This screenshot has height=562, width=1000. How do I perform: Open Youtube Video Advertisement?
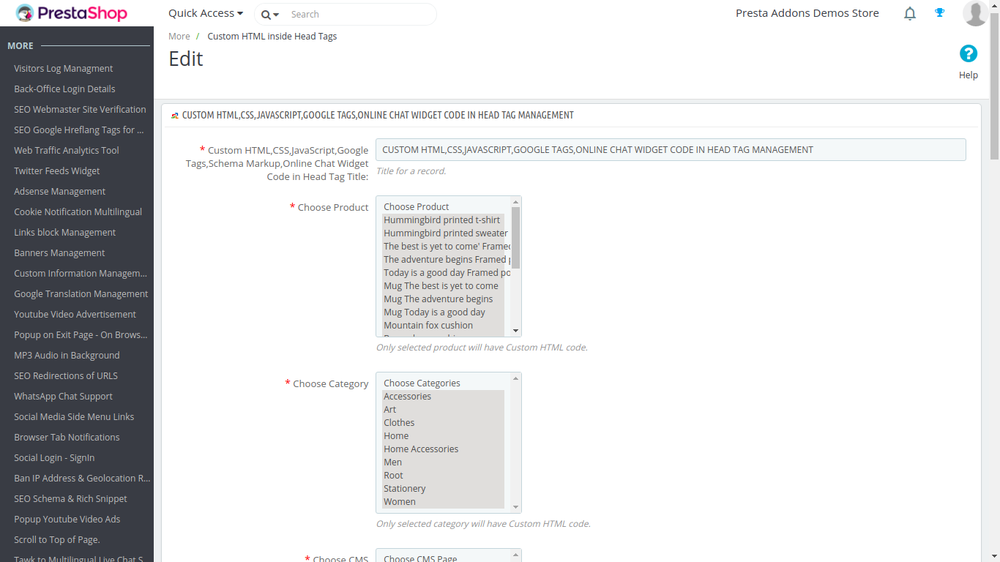75,314
